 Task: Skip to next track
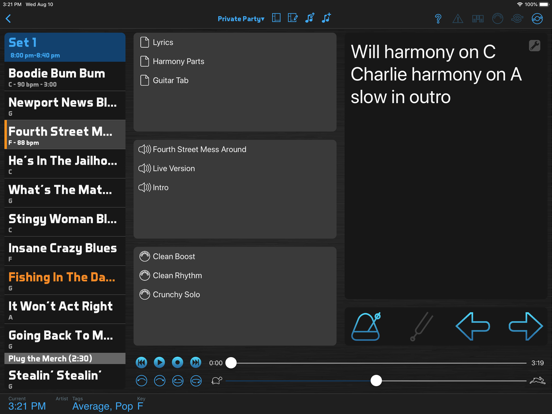196,362
